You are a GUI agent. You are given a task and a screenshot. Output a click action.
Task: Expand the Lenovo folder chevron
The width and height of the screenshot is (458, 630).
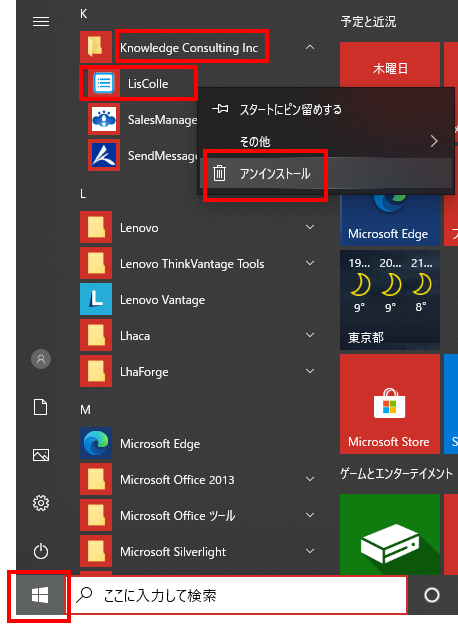coord(310,227)
